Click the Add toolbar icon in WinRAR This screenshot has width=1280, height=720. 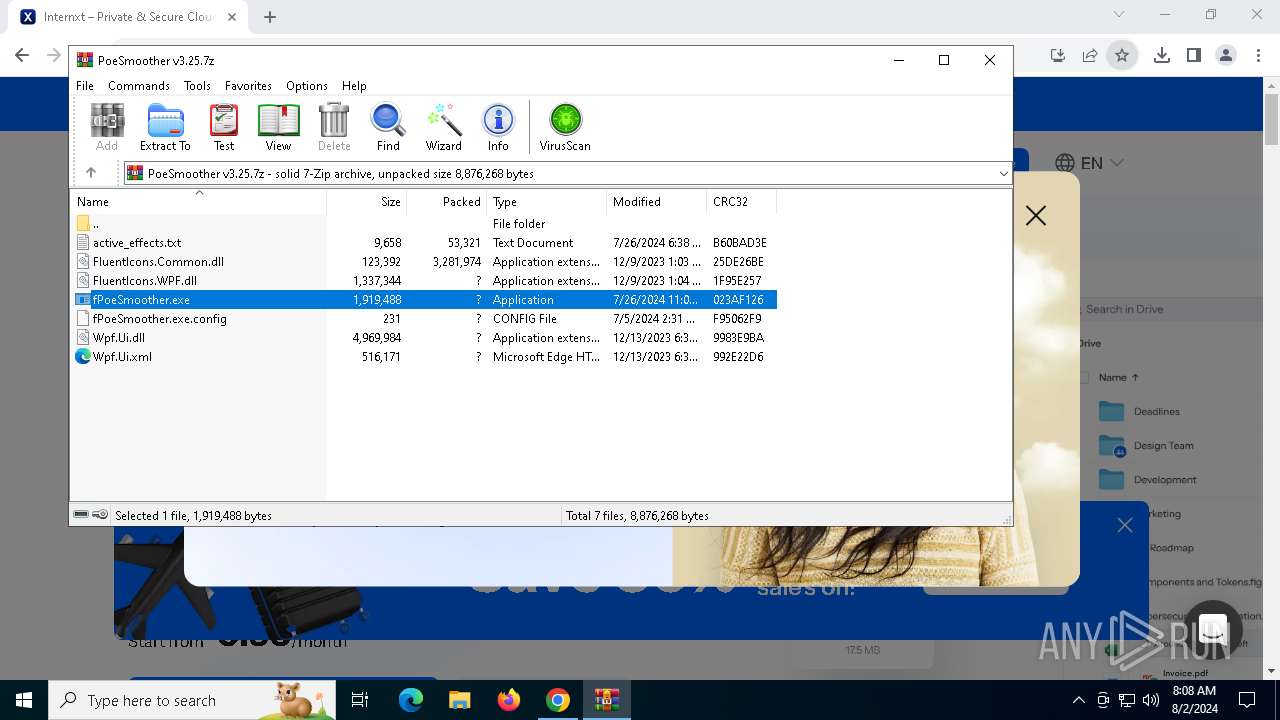point(107,127)
